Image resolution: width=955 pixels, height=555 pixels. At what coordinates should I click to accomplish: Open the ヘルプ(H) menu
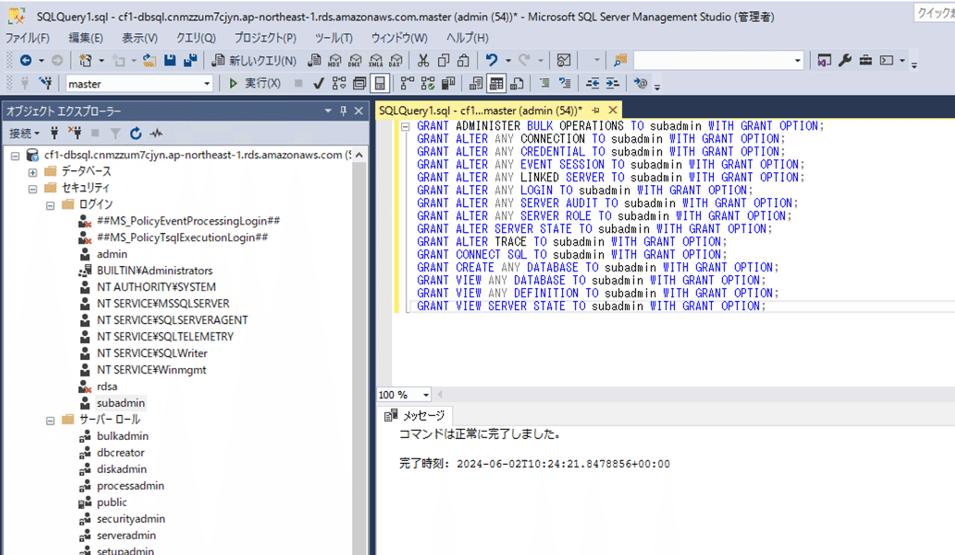pyautogui.click(x=468, y=38)
